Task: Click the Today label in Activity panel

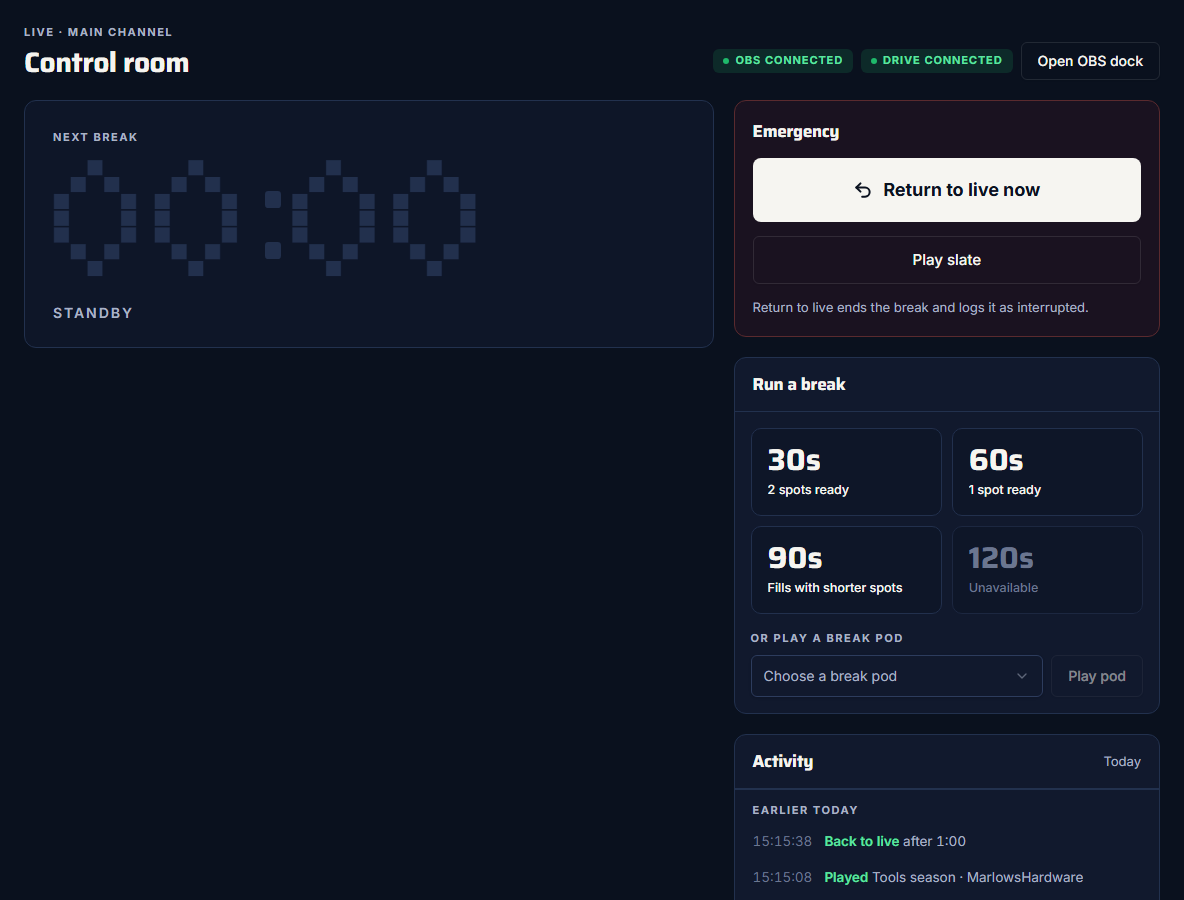Action: pos(1121,761)
